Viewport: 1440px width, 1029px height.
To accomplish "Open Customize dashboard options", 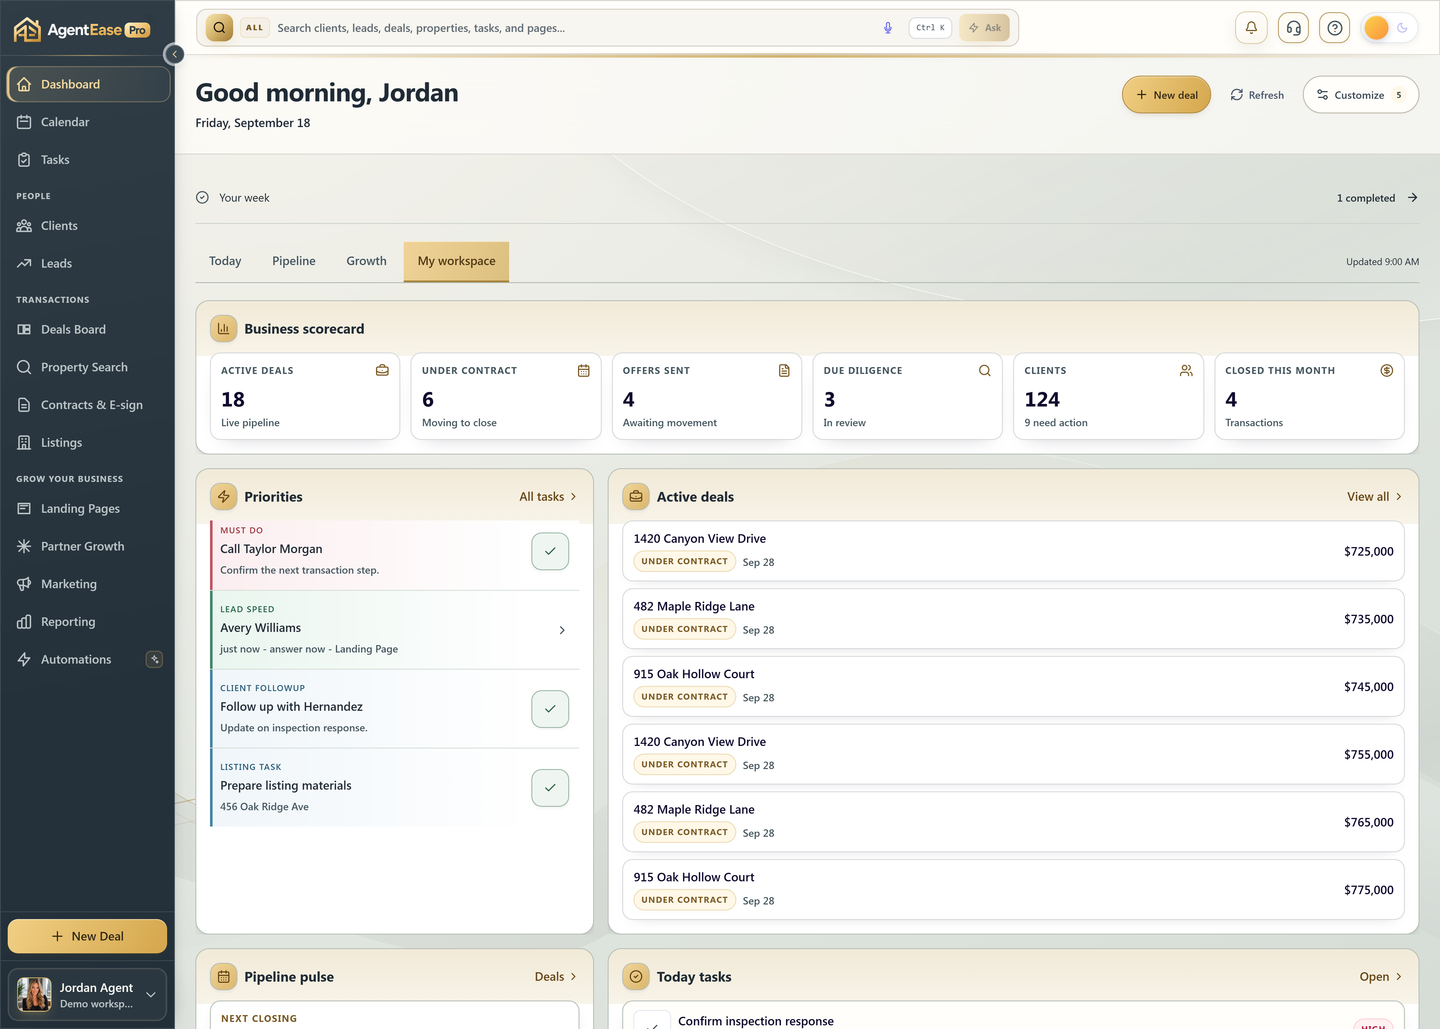I will (x=1361, y=95).
